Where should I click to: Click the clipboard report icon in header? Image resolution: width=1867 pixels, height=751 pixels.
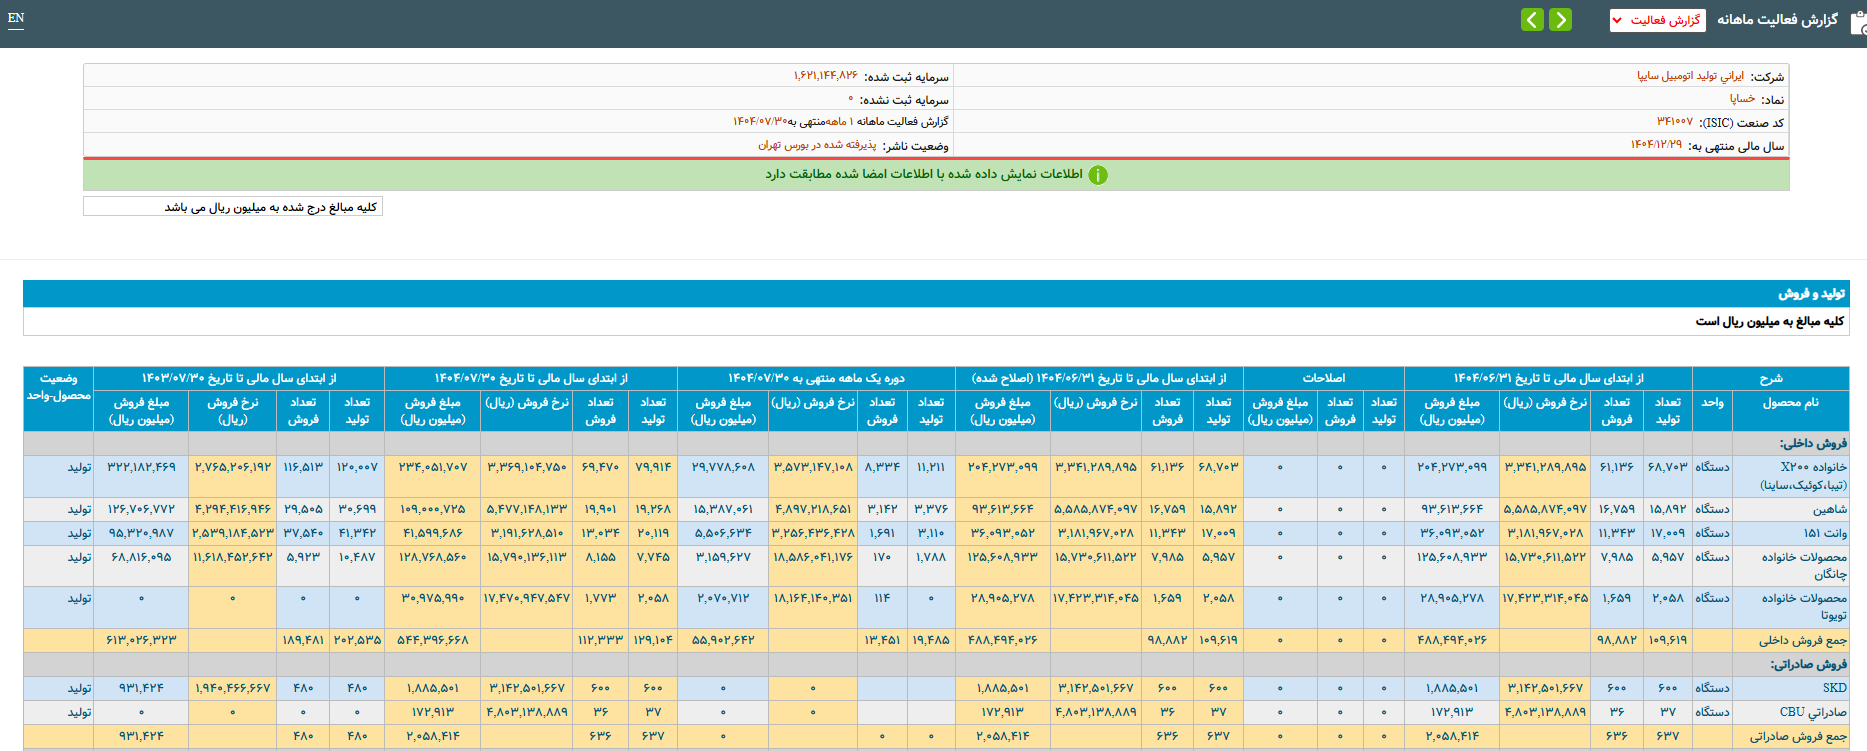click(x=1858, y=21)
